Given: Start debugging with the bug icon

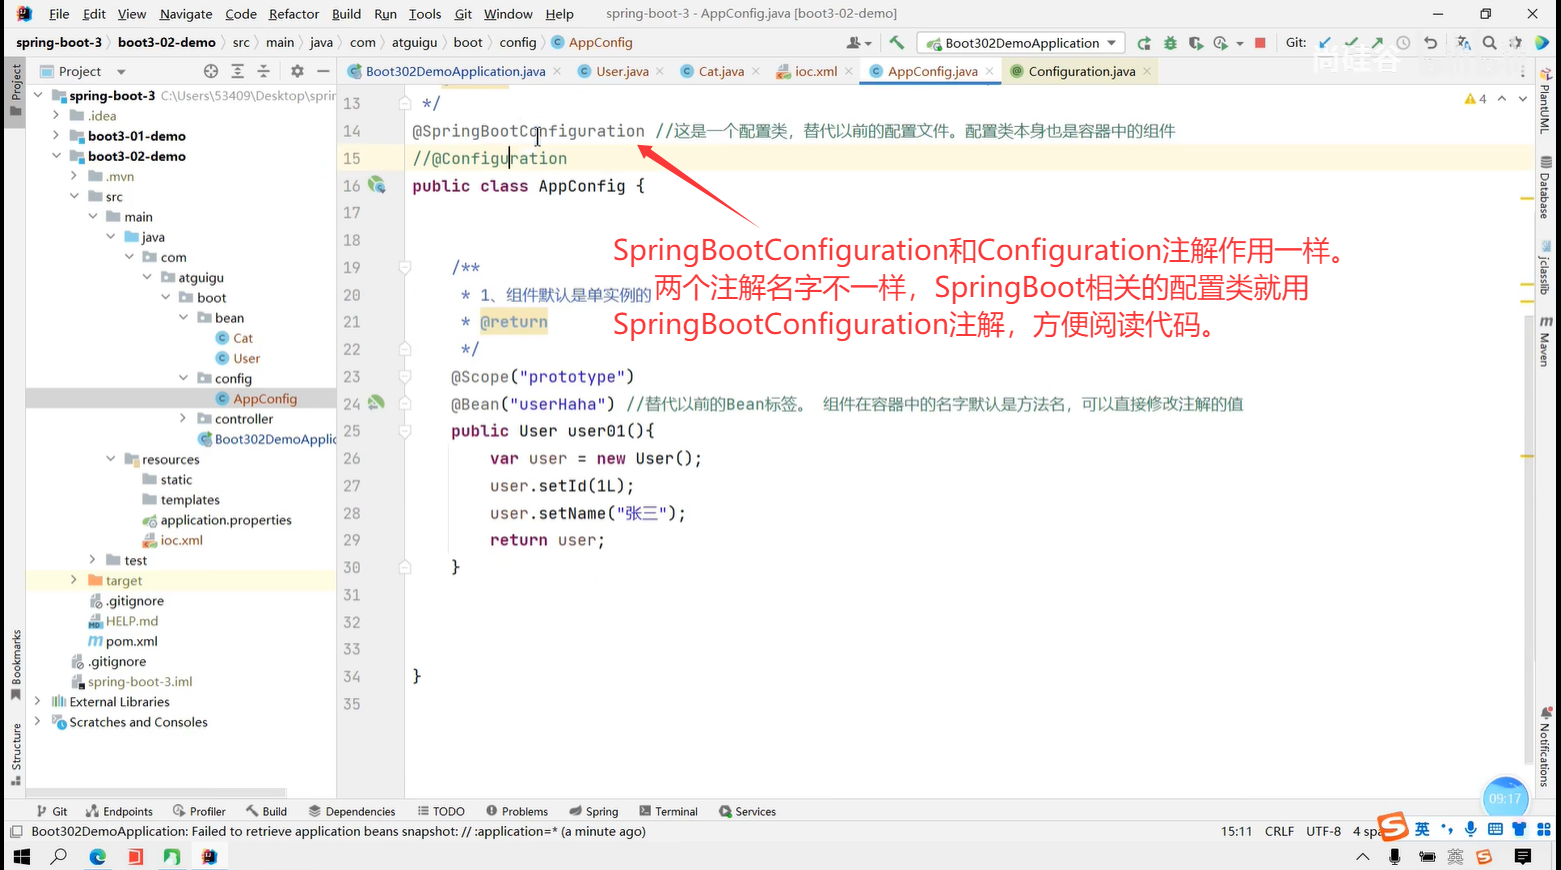Looking at the screenshot, I should [x=1170, y=43].
